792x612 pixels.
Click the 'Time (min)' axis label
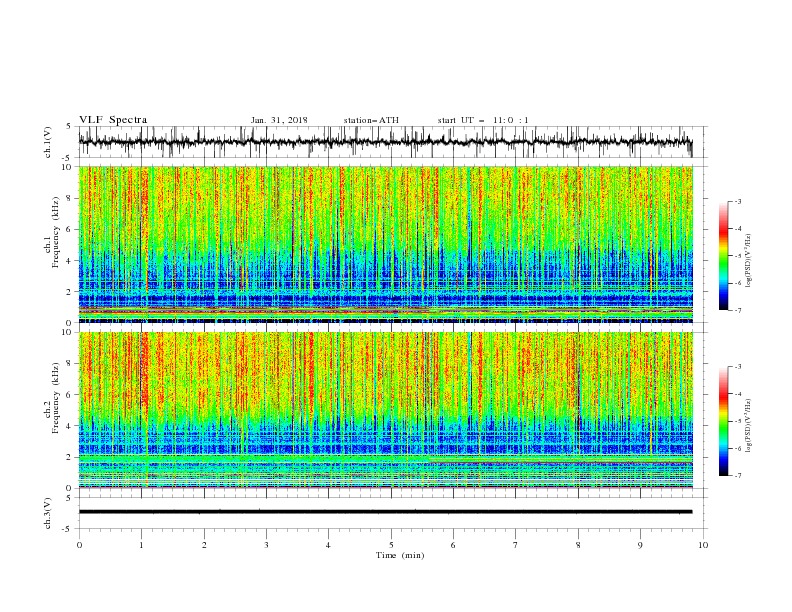click(400, 555)
